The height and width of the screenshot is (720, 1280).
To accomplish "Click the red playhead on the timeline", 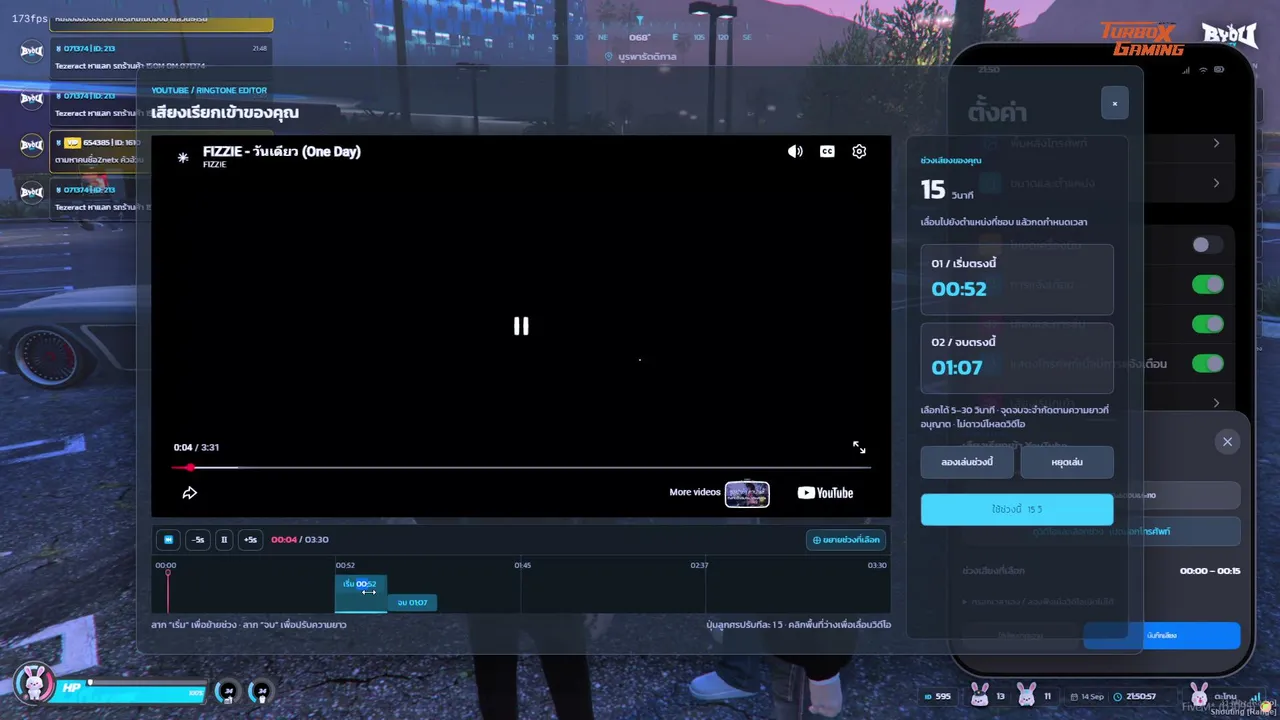I will point(167,590).
